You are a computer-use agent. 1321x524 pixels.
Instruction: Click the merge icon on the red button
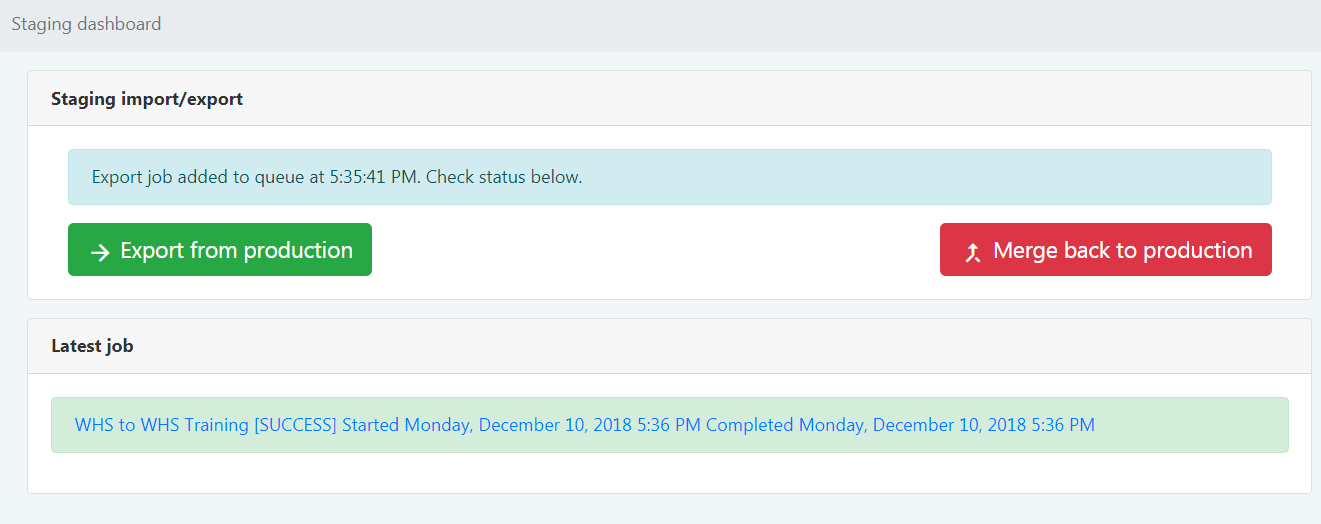point(972,252)
